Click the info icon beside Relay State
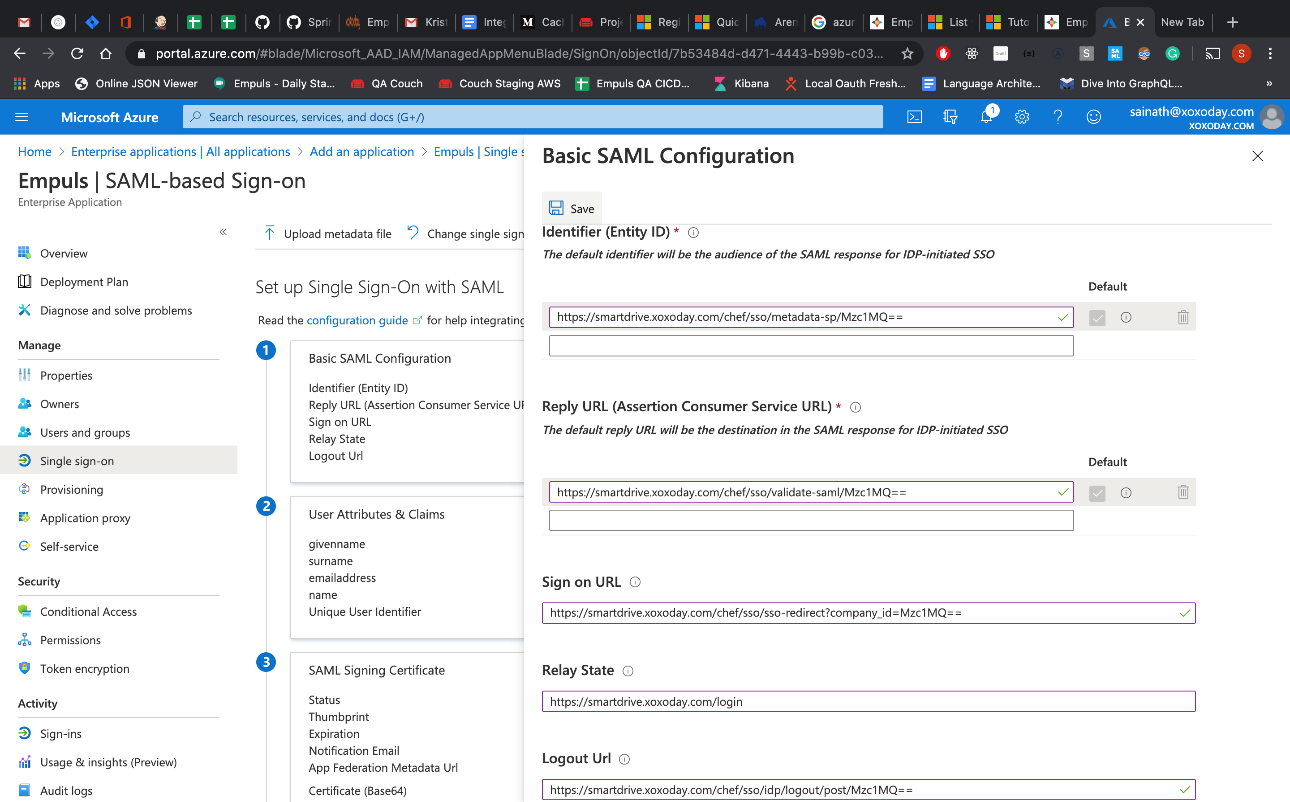Screen dimensions: 1290x802 tap(628, 671)
